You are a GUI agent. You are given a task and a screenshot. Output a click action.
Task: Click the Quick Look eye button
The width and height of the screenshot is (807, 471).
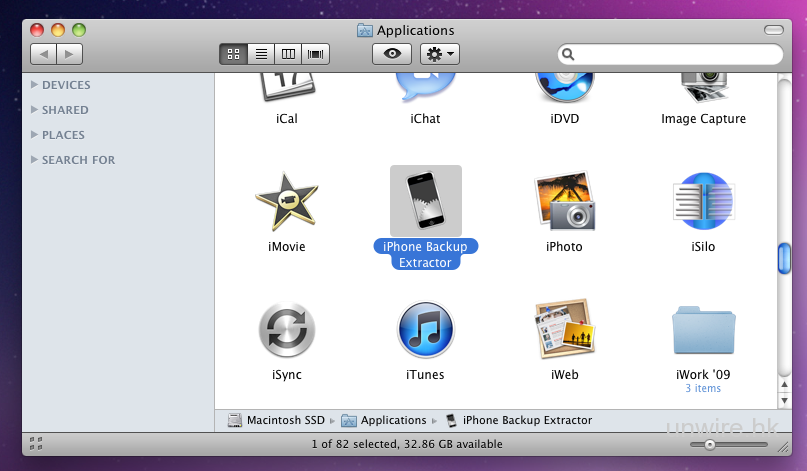(x=391, y=54)
